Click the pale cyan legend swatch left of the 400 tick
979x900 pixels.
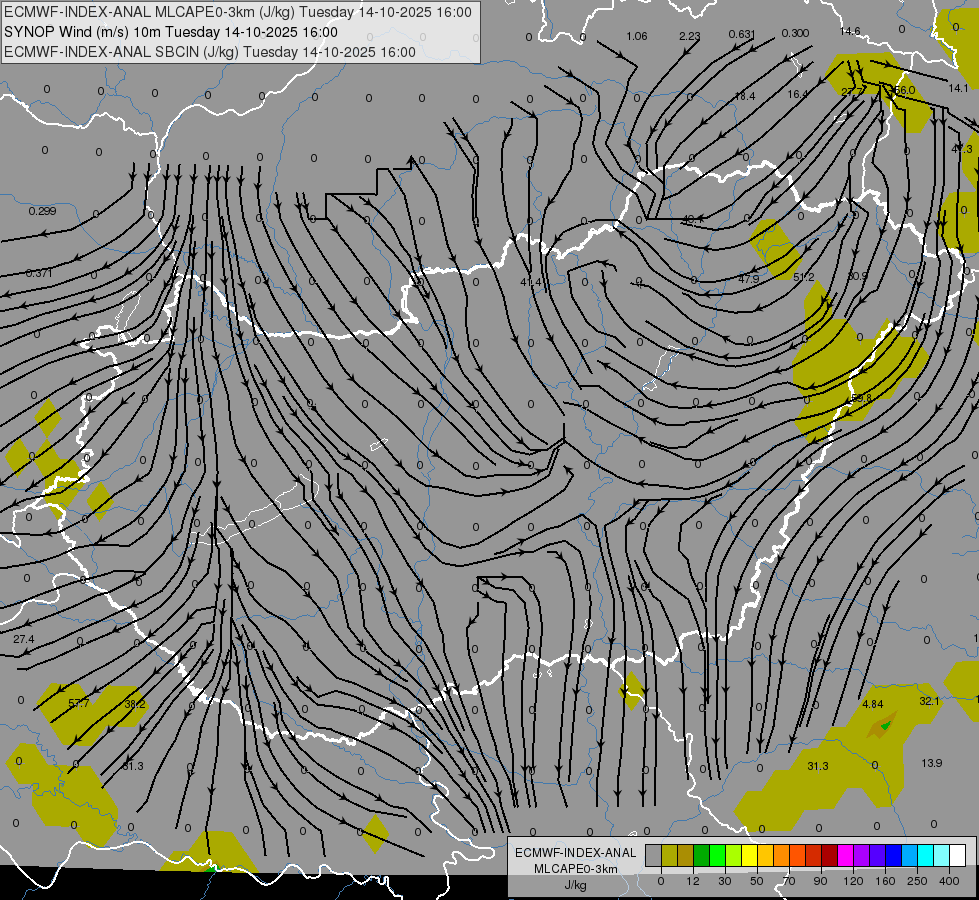coord(942,856)
